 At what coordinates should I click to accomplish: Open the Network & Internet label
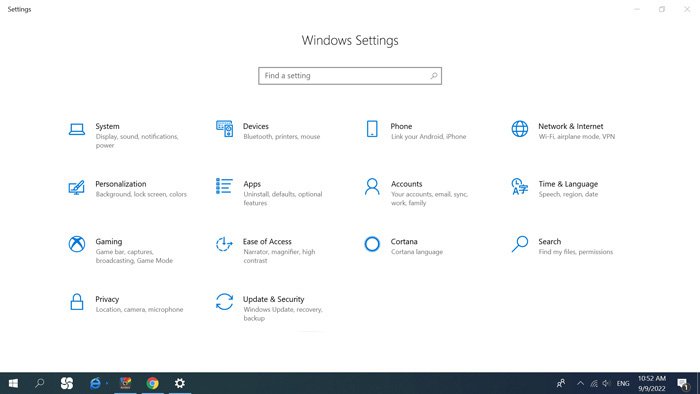(571, 126)
